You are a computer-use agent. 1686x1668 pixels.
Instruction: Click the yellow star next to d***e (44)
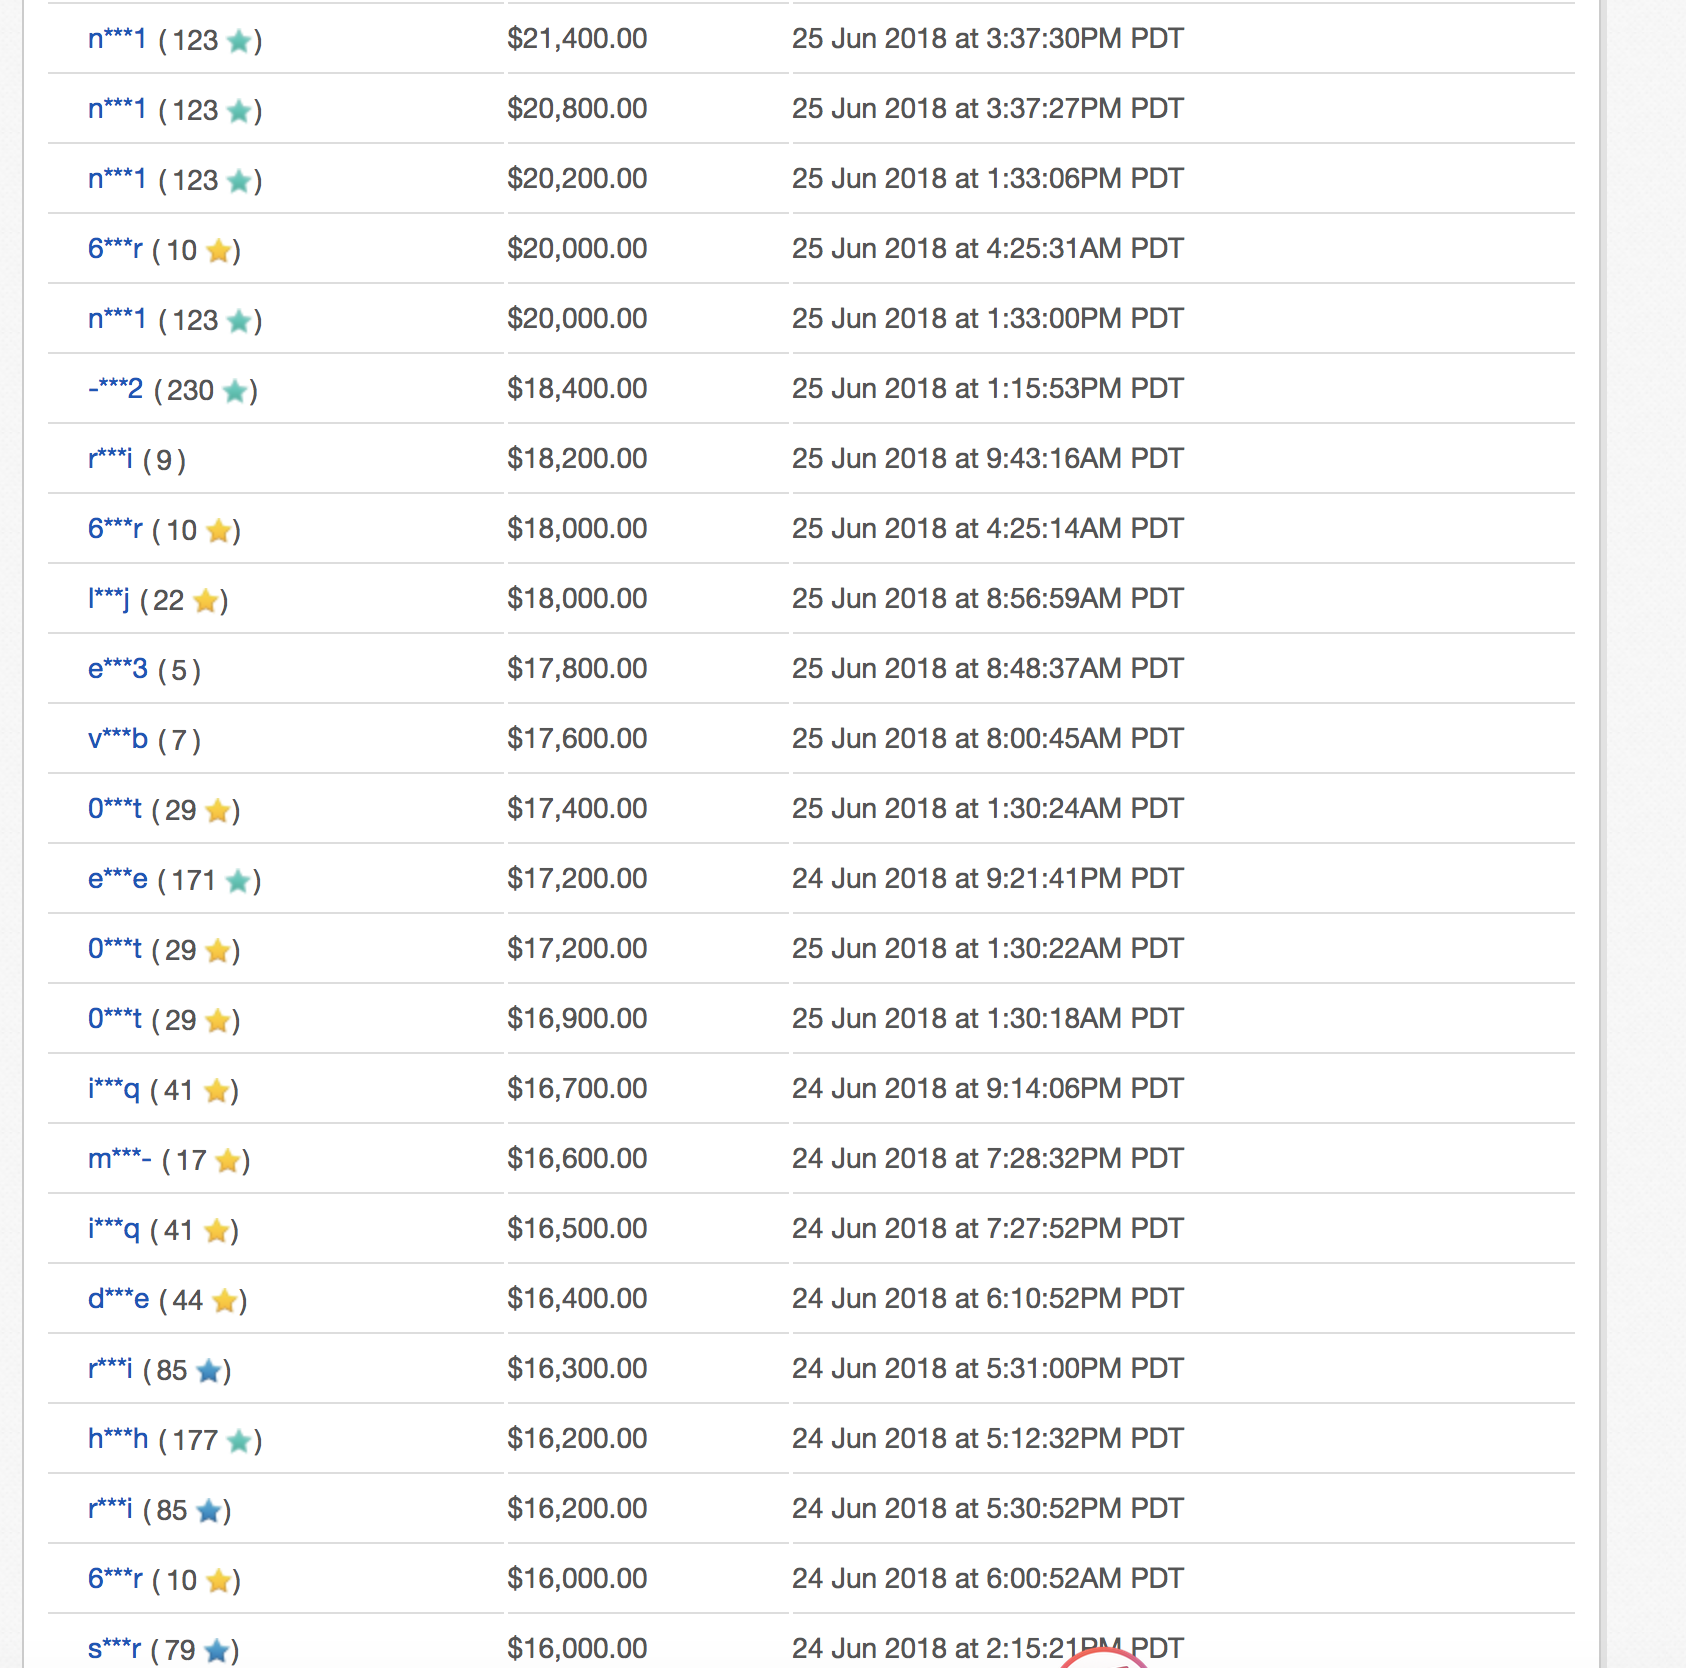[x=225, y=1301]
